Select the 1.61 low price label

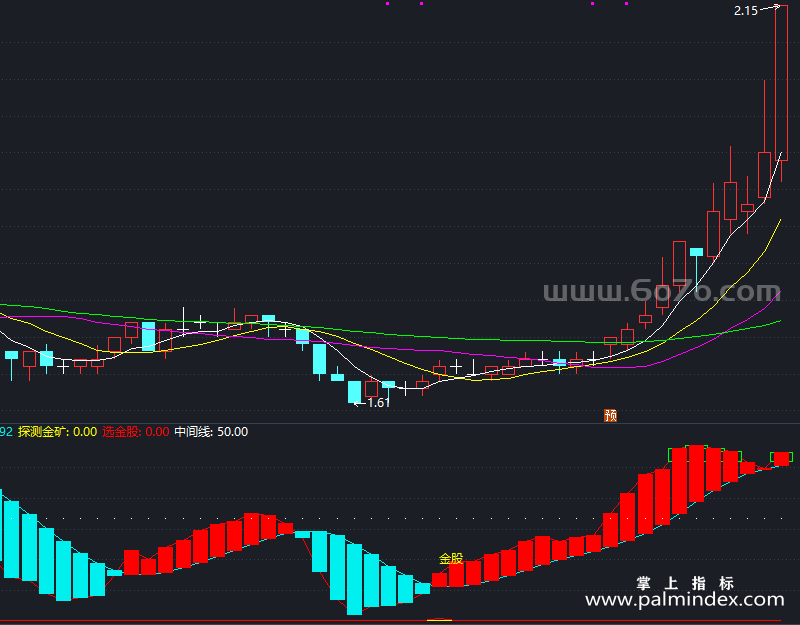(379, 403)
